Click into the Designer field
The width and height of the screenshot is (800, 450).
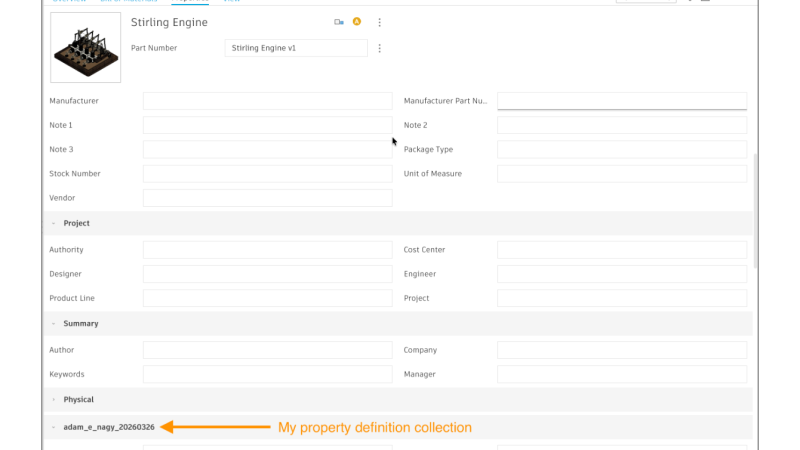pyautogui.click(x=267, y=274)
